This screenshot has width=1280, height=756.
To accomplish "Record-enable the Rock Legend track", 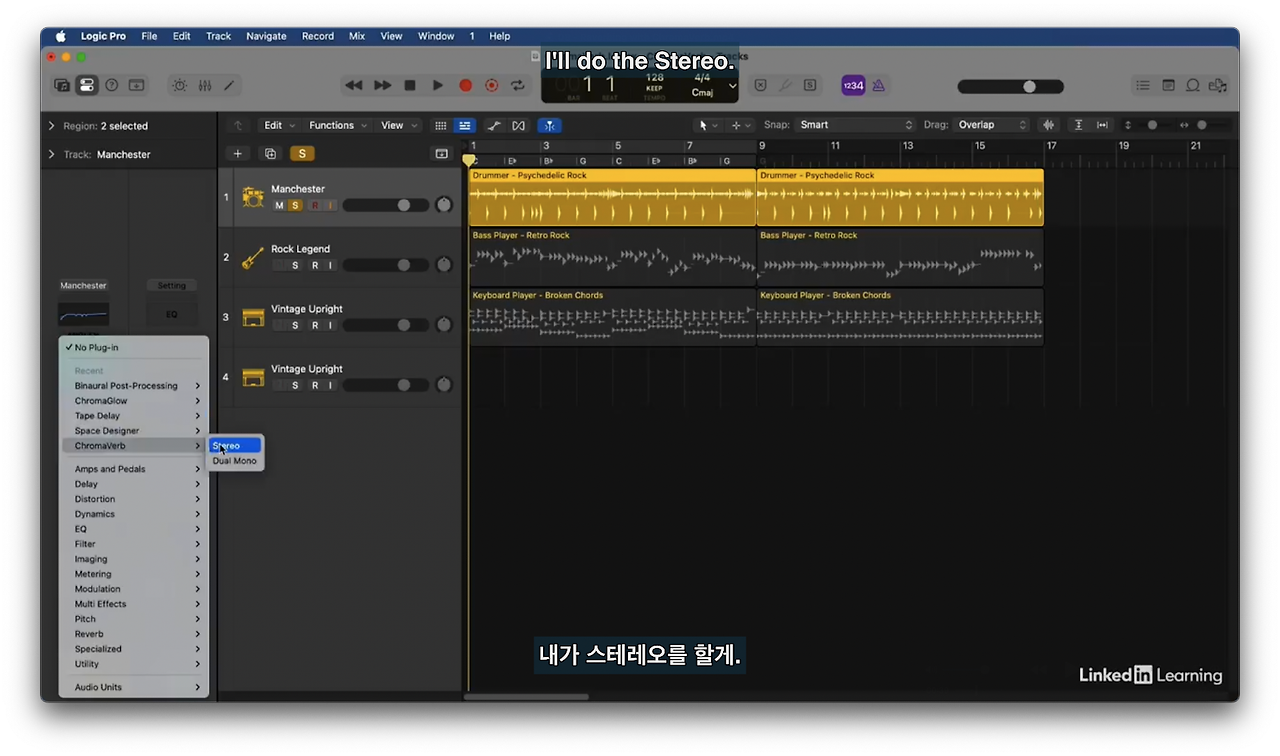I will tap(314, 265).
